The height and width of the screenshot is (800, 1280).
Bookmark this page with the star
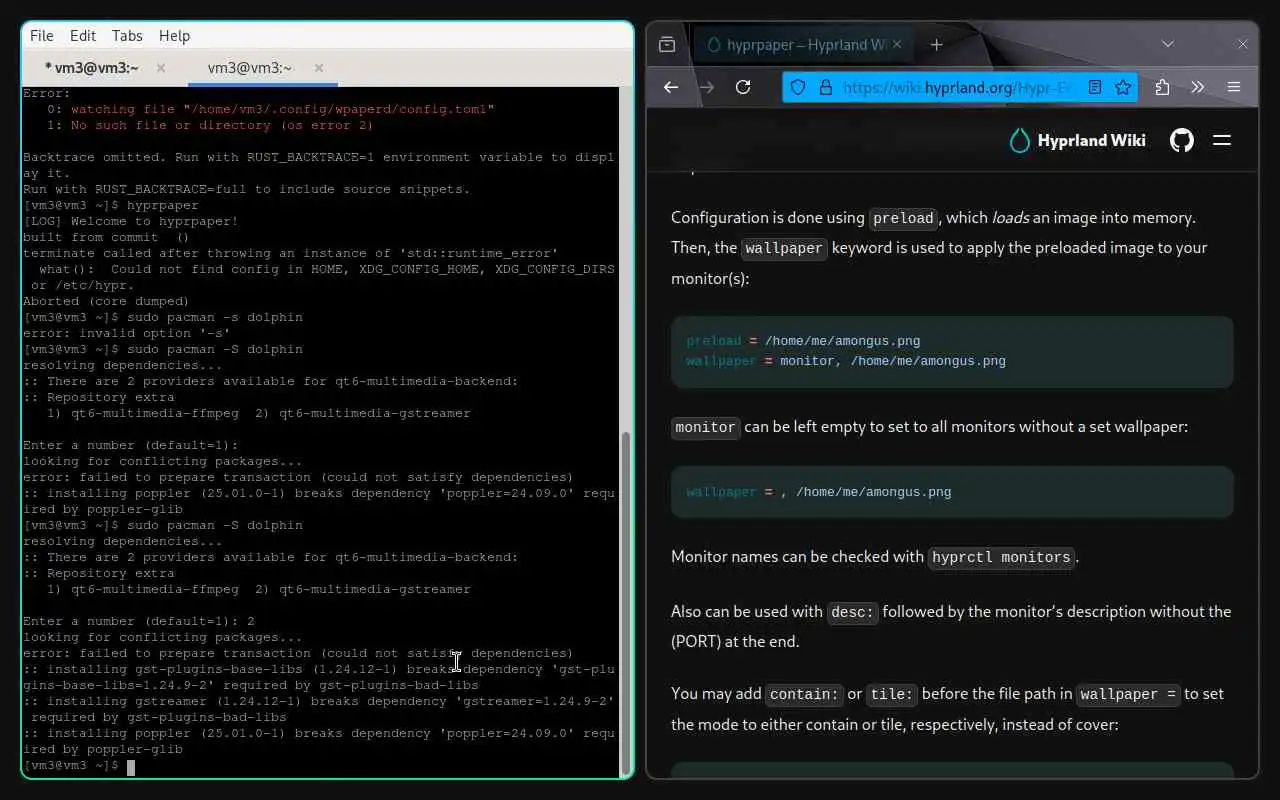[x=1123, y=87]
